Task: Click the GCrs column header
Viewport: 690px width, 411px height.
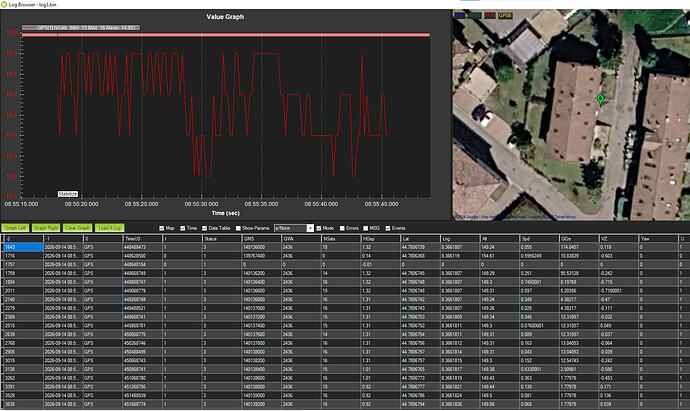Action: click(x=578, y=239)
